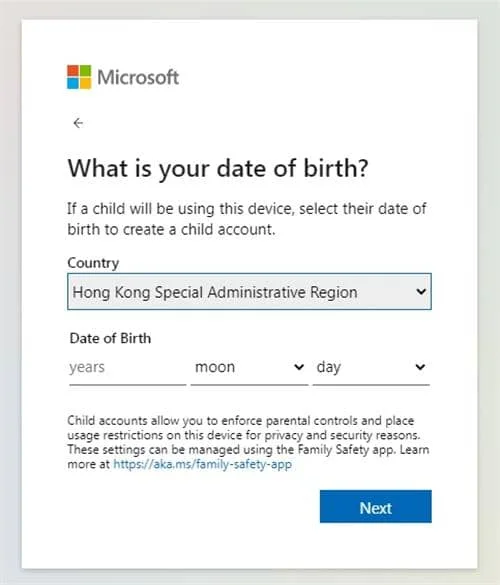Focus the years input field

[x=128, y=367]
